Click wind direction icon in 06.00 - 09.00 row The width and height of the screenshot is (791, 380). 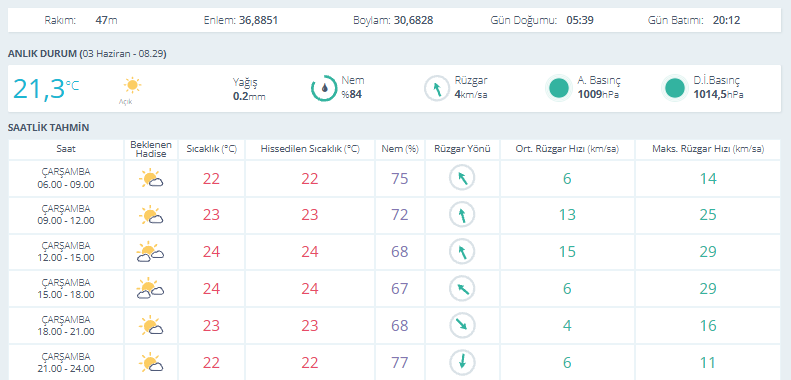pyautogui.click(x=462, y=179)
